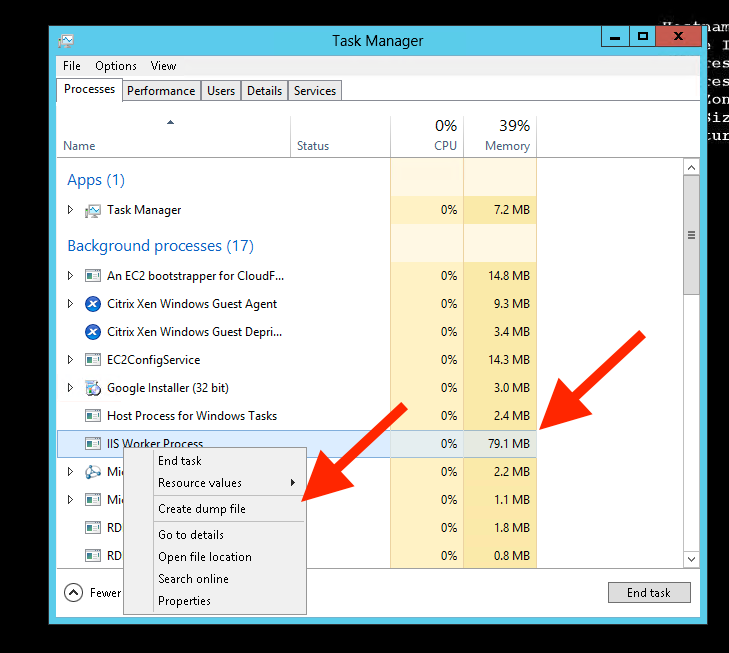Screen dimensions: 729x653
Task: Expand the Google Installer (32 bit) entry
Action: 70,388
